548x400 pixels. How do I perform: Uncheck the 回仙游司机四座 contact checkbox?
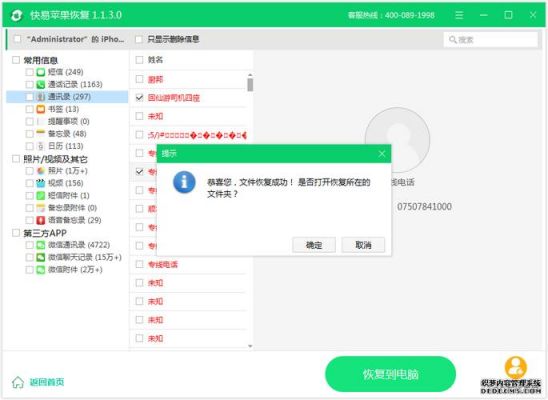(139, 97)
